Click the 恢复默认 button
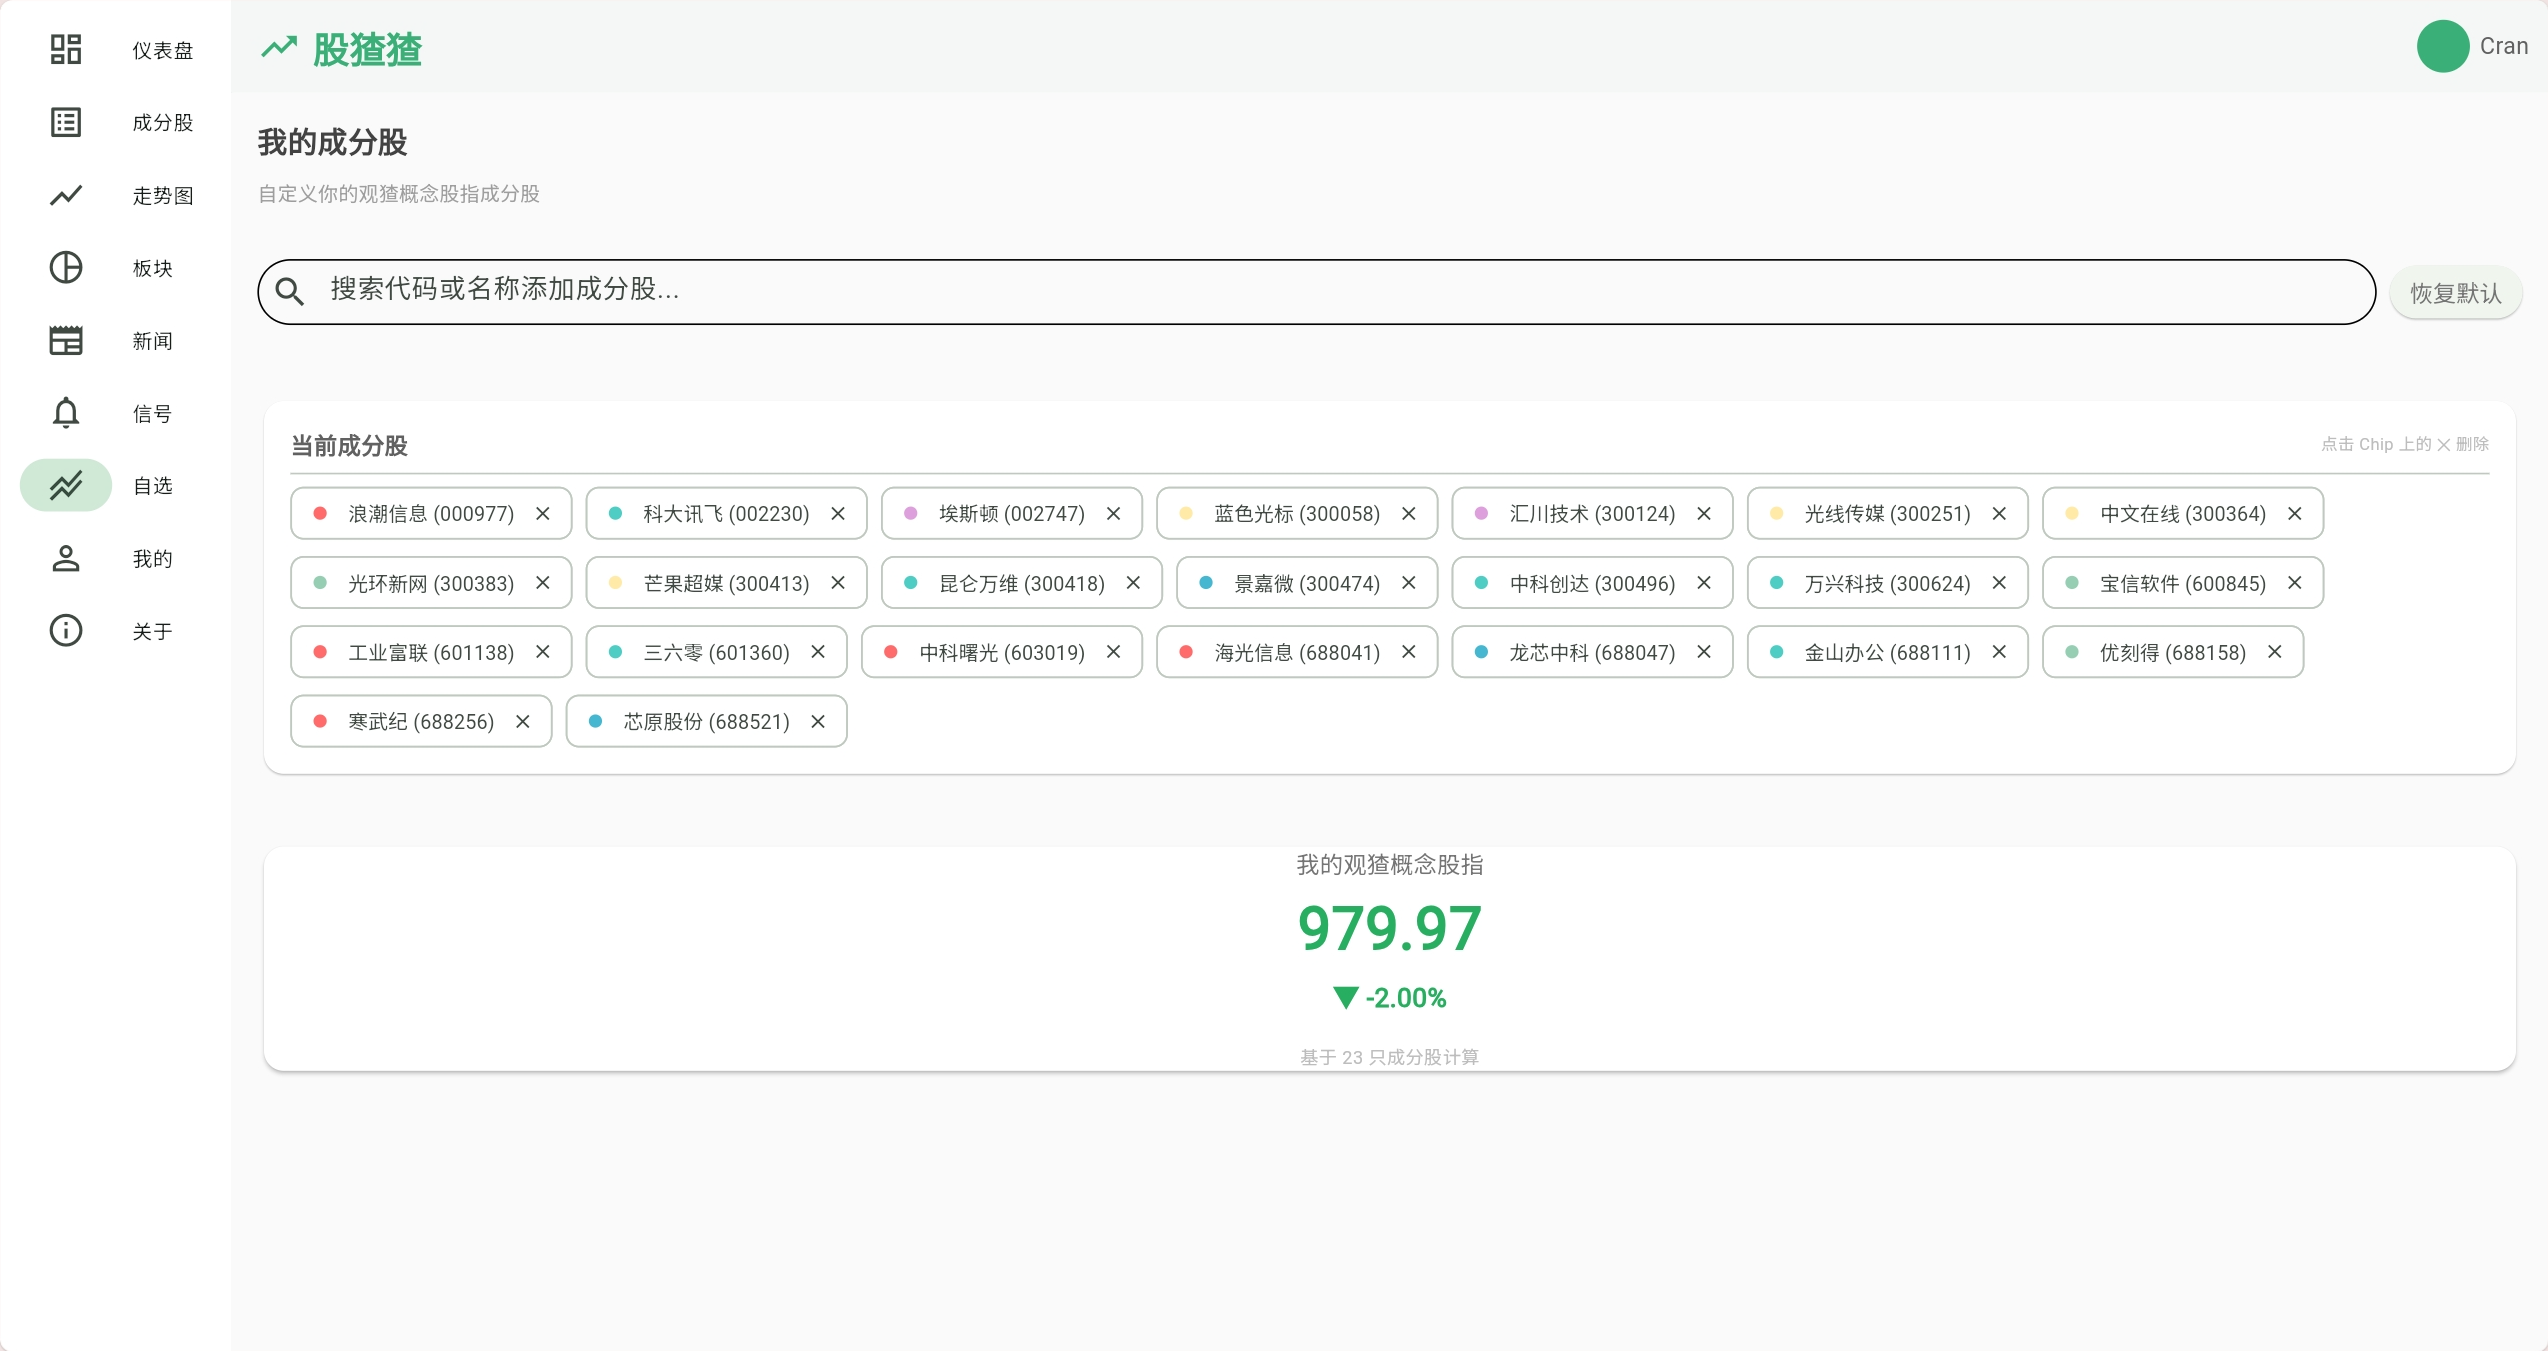2548x1351 pixels. [x=2455, y=292]
